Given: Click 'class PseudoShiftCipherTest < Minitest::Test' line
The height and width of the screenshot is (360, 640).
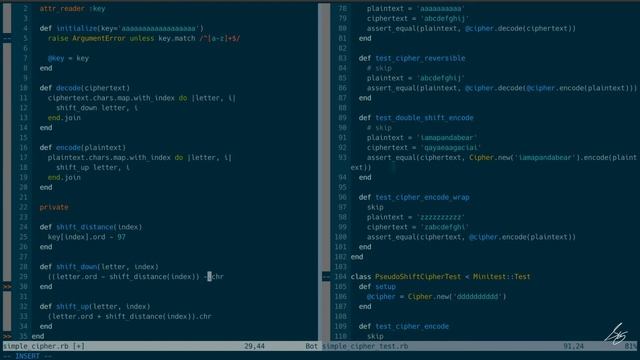Looking at the screenshot, I should (x=440, y=277).
